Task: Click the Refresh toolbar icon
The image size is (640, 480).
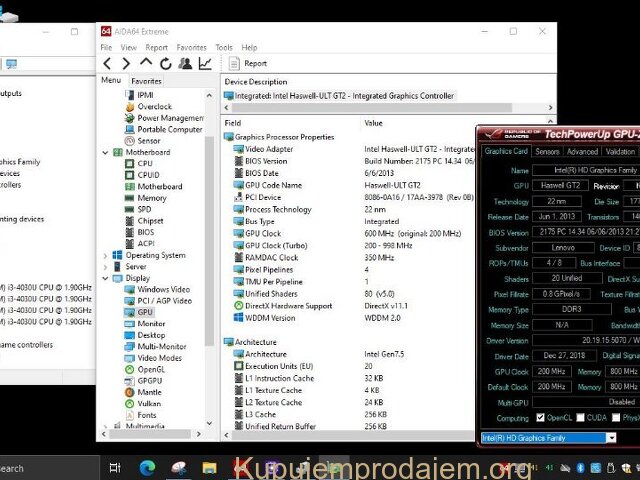Action: click(167, 63)
